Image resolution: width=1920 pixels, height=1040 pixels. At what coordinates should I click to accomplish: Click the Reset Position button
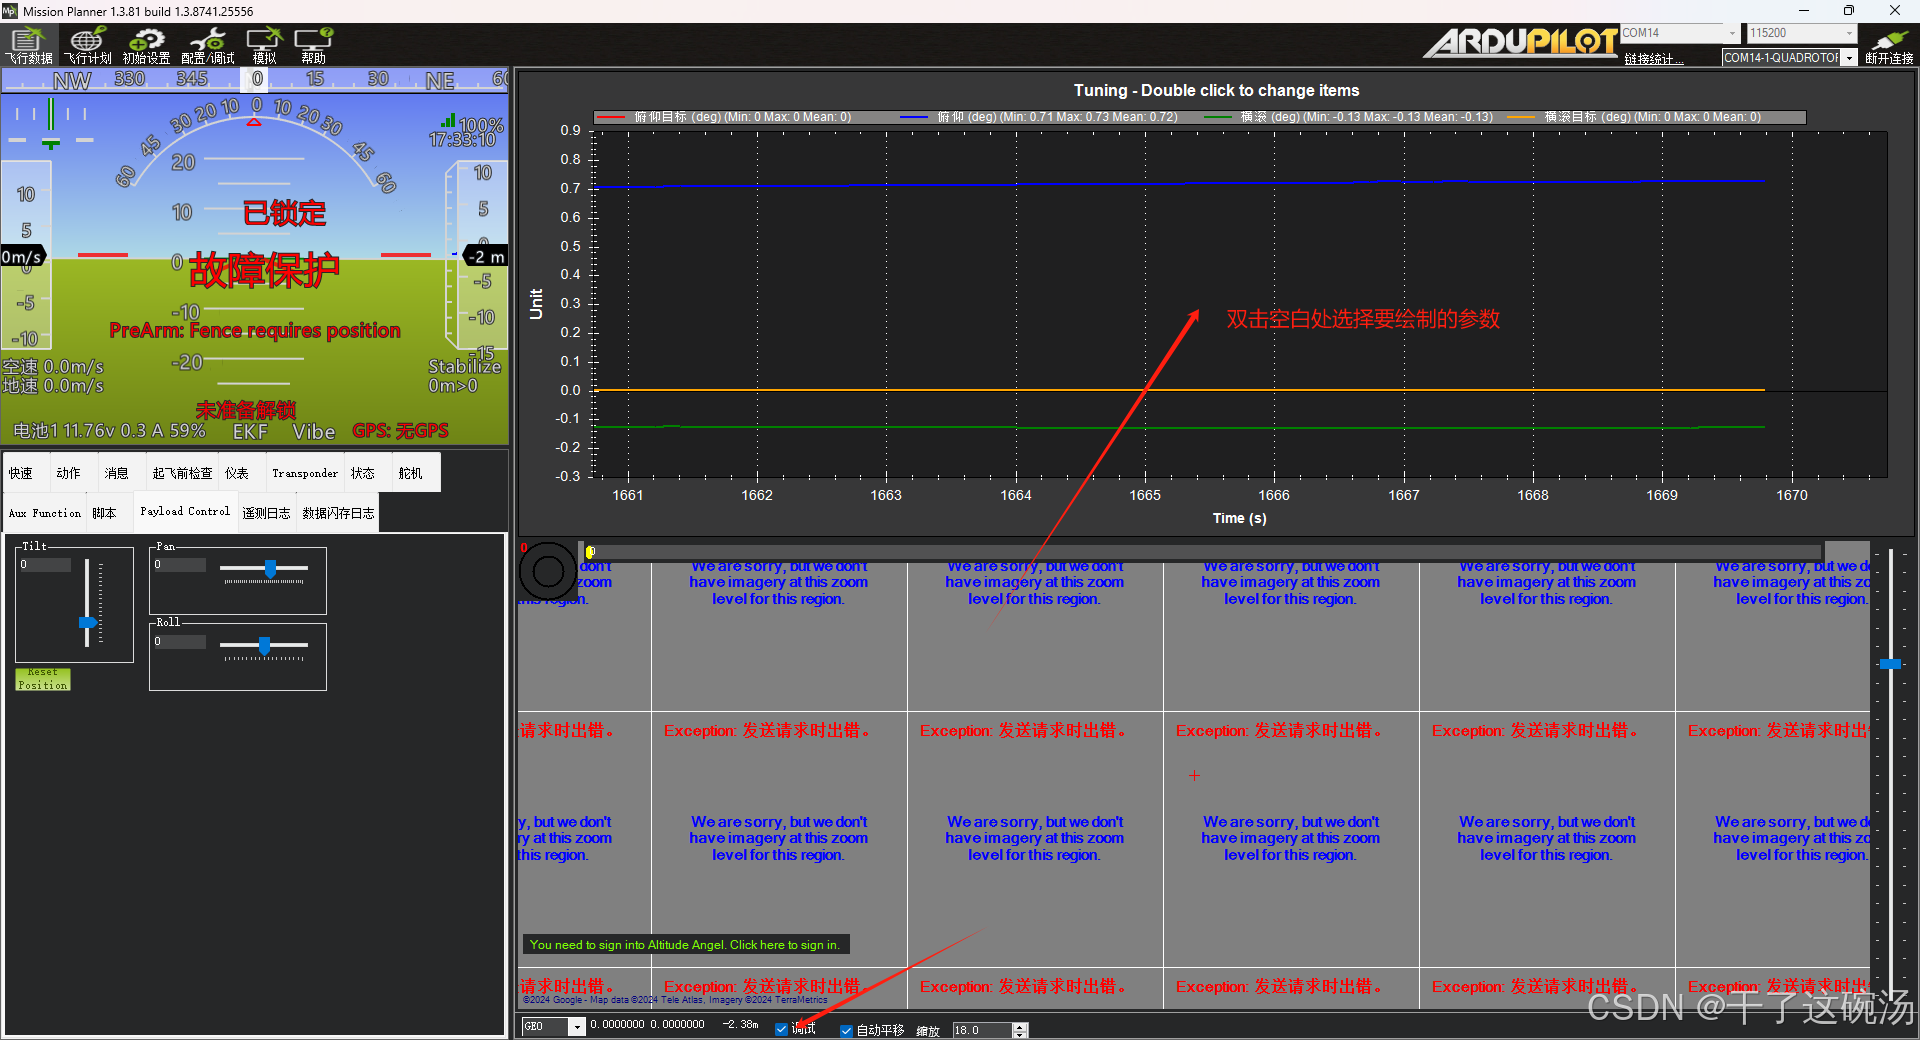click(x=43, y=679)
